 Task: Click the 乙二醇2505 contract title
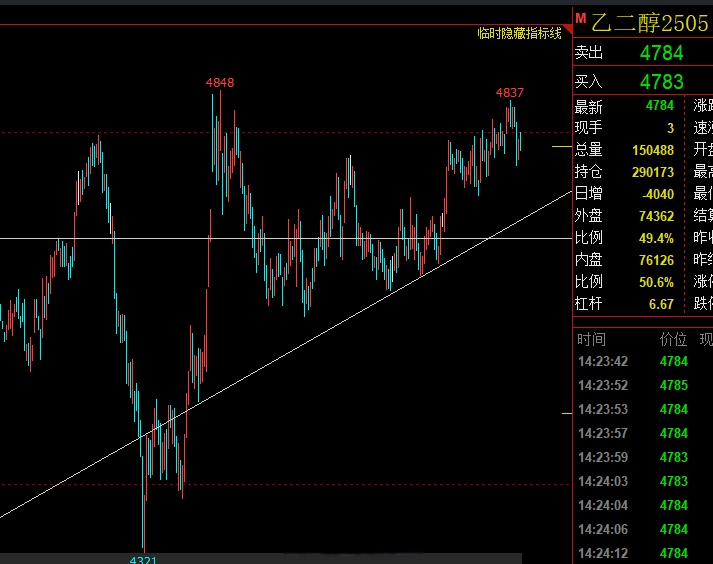(x=650, y=21)
